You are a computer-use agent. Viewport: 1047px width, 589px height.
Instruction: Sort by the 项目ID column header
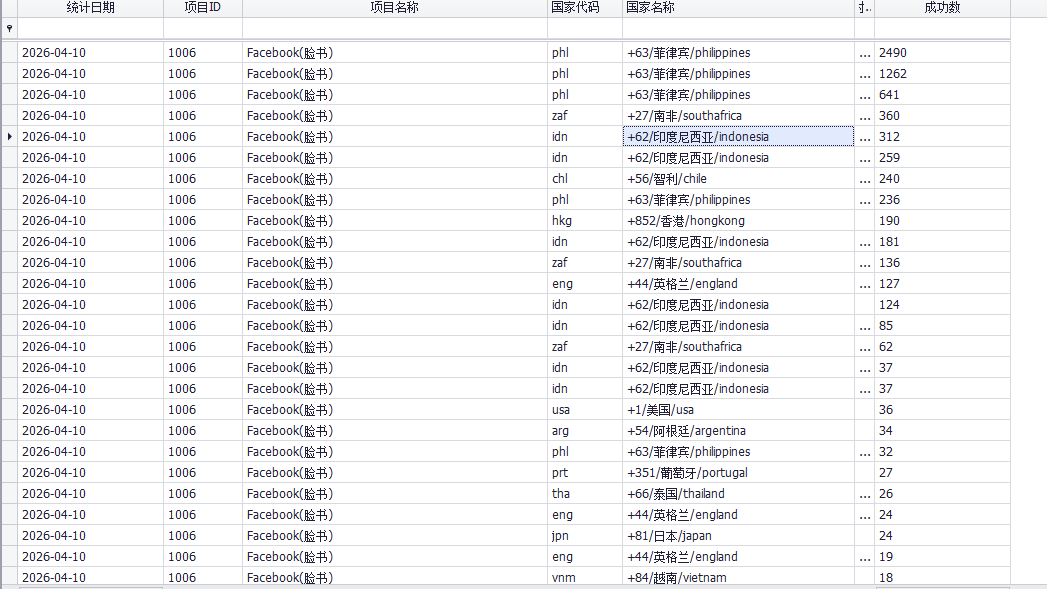pyautogui.click(x=203, y=7)
